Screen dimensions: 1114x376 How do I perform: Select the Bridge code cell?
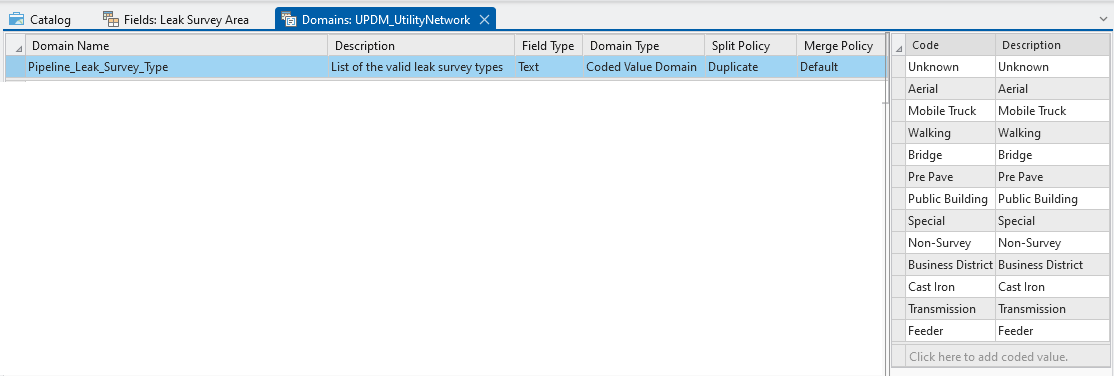tap(951, 155)
